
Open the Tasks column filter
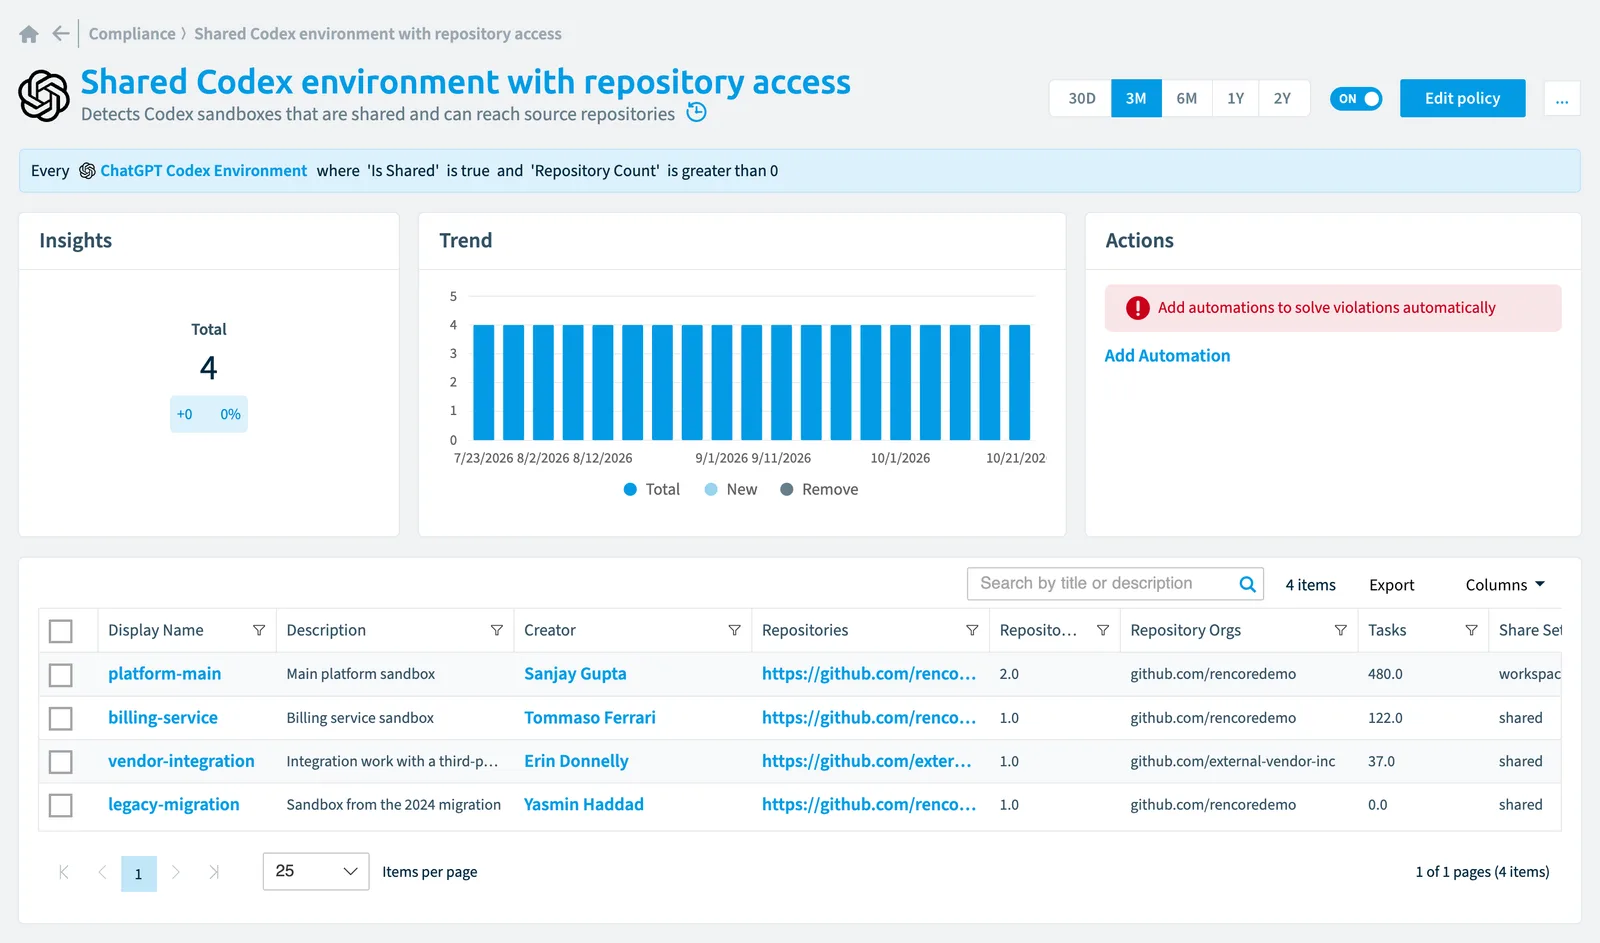coord(1472,630)
